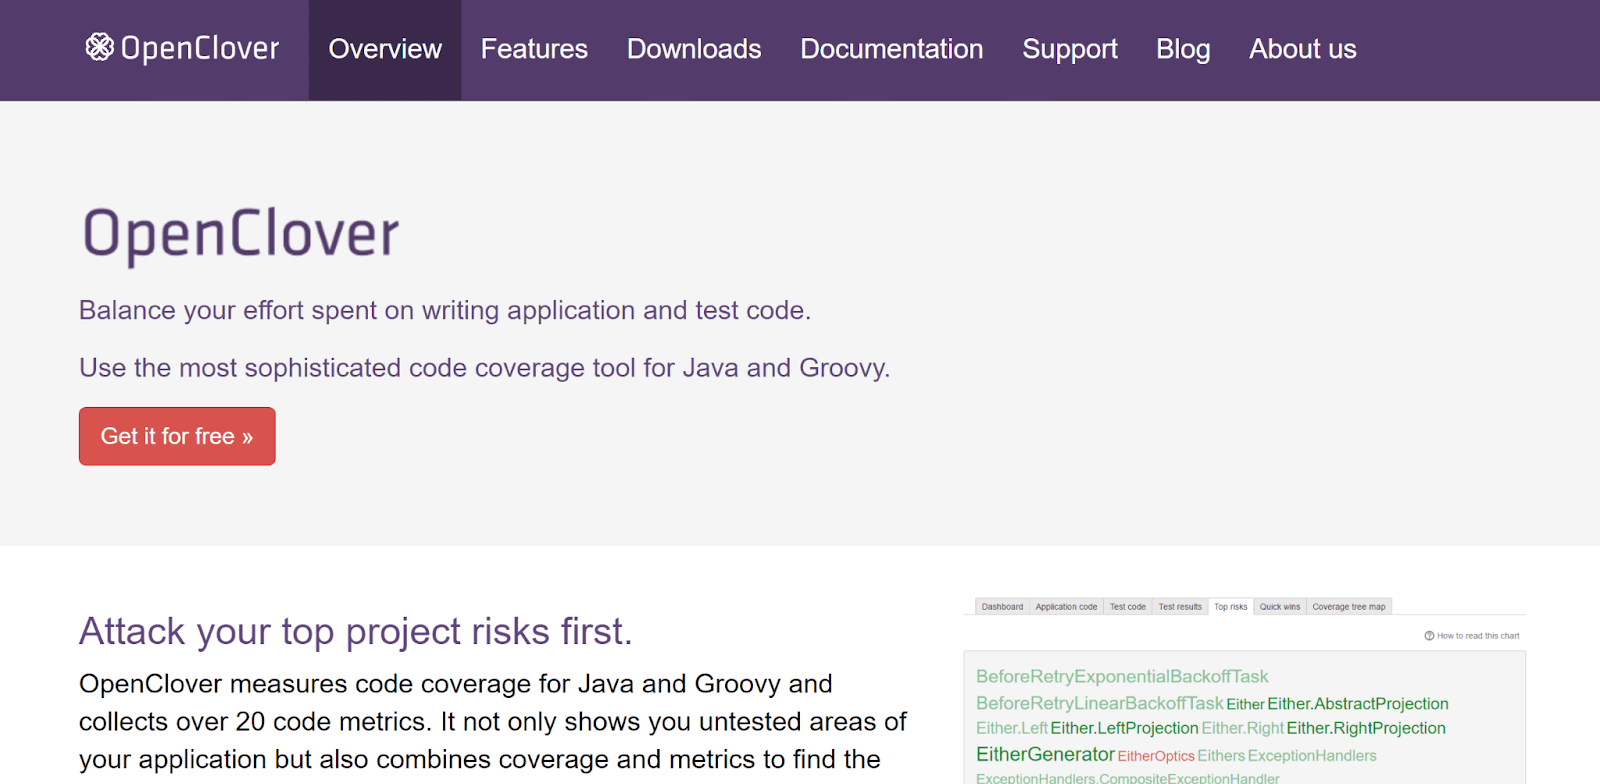This screenshot has width=1600, height=784.
Task: Select the Application code tab
Action: click(x=1066, y=607)
